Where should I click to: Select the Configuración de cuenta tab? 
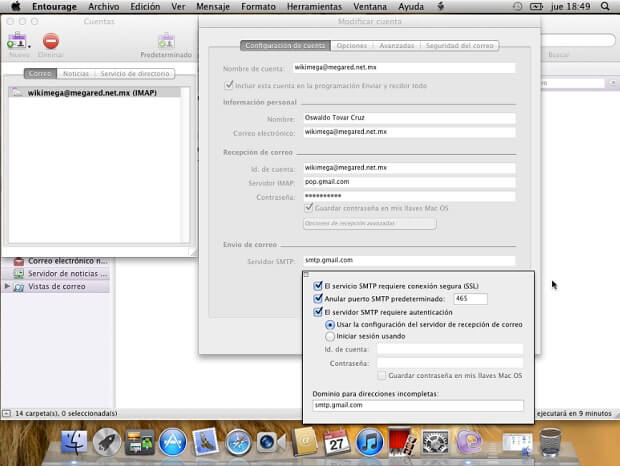[285, 46]
